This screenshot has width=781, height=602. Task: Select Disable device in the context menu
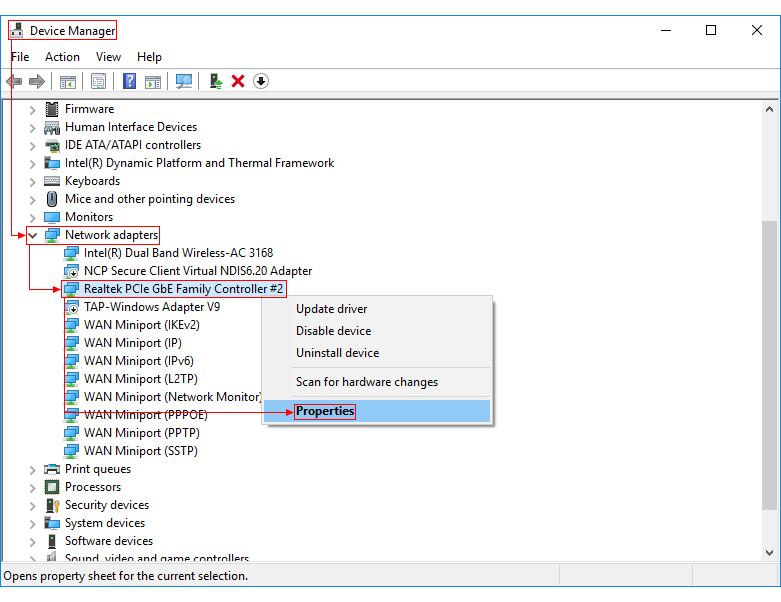(x=333, y=331)
